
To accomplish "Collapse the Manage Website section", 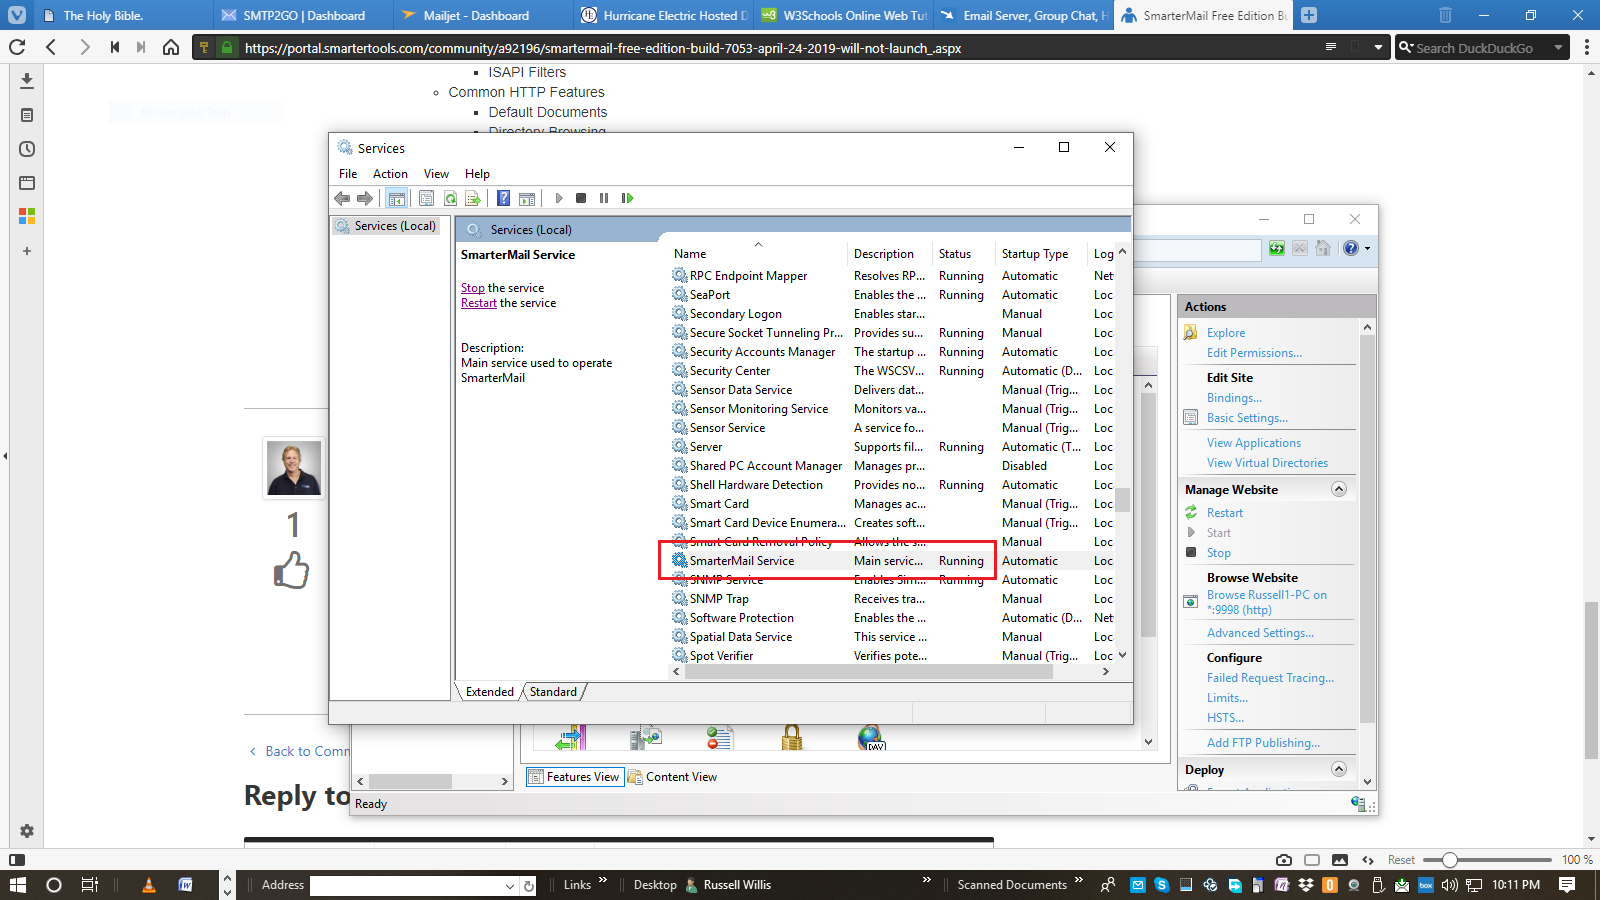I will tap(1339, 489).
